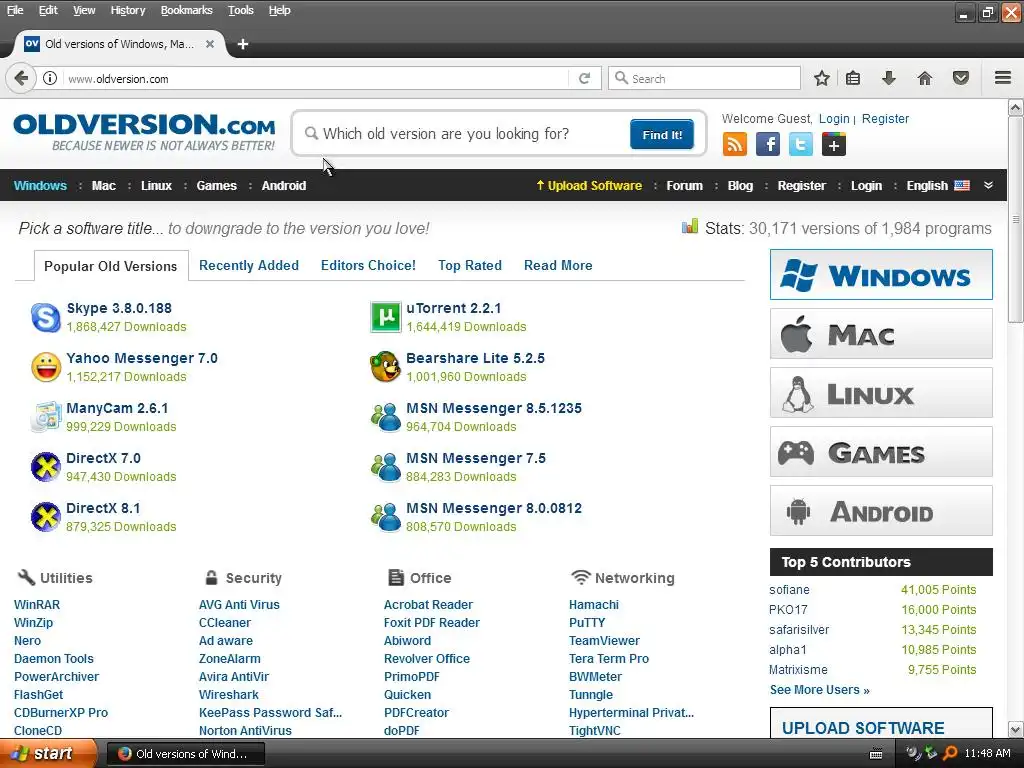Select the Games category in nav bar
The height and width of the screenshot is (768, 1024).
pyautogui.click(x=216, y=185)
